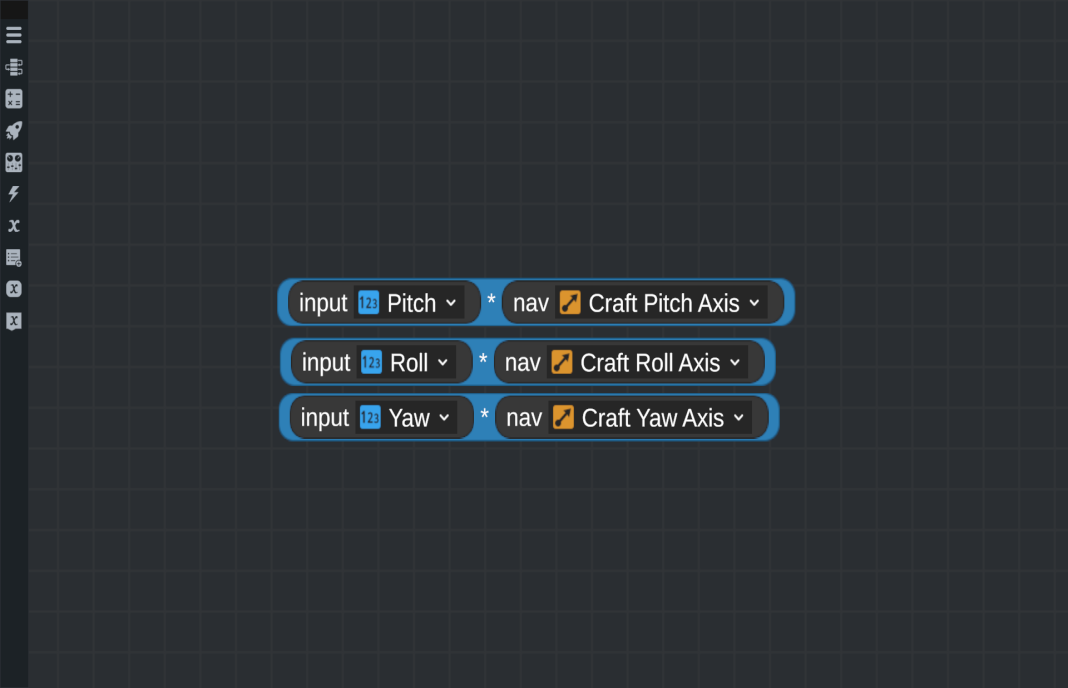Open the custom expressions rounded x category

pyautogui.click(x=14, y=289)
